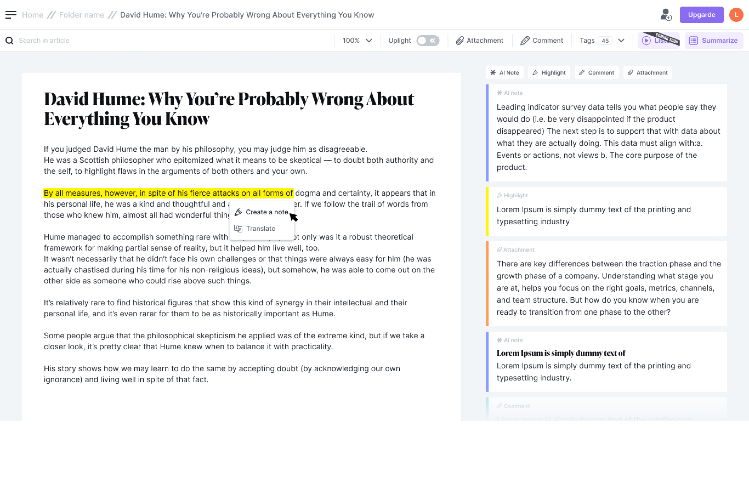Click the article title heading

tap(229, 109)
